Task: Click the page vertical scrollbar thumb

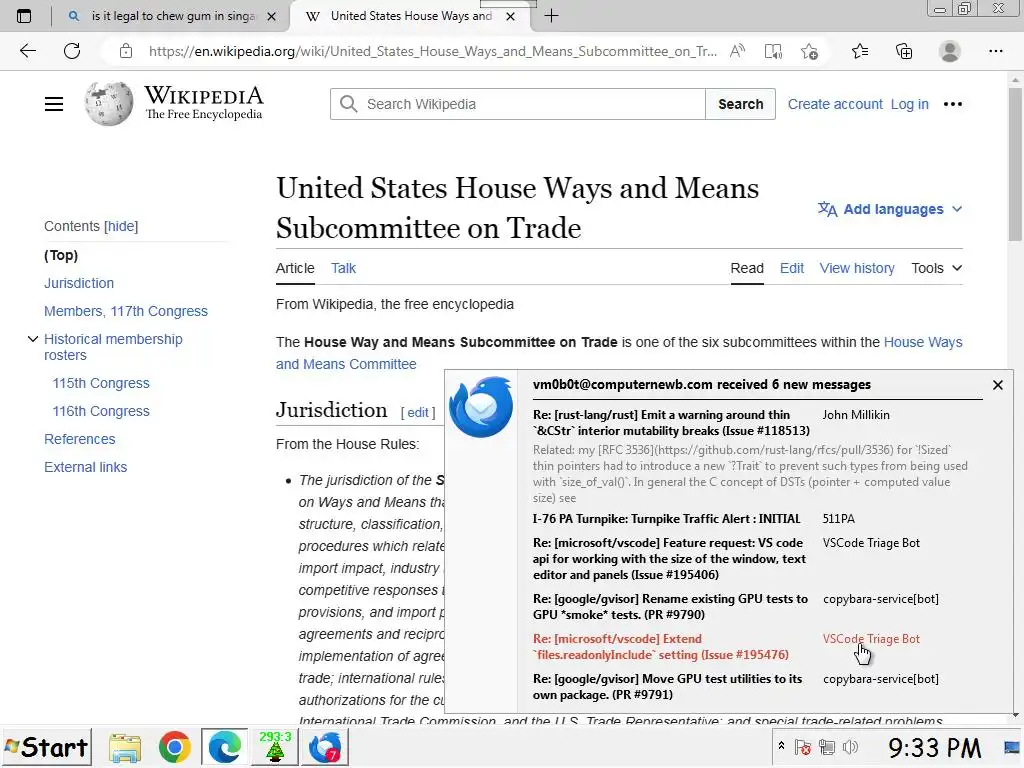Action: pyautogui.click(x=1015, y=163)
